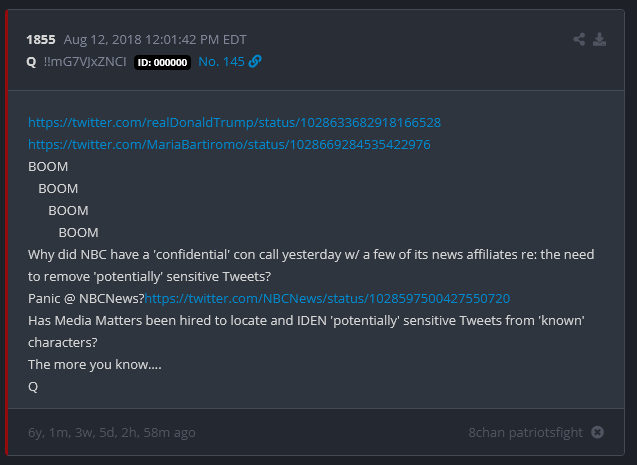Viewport: 637px width, 465px height.
Task: Click the author name Q in the header
Action: pos(31,61)
